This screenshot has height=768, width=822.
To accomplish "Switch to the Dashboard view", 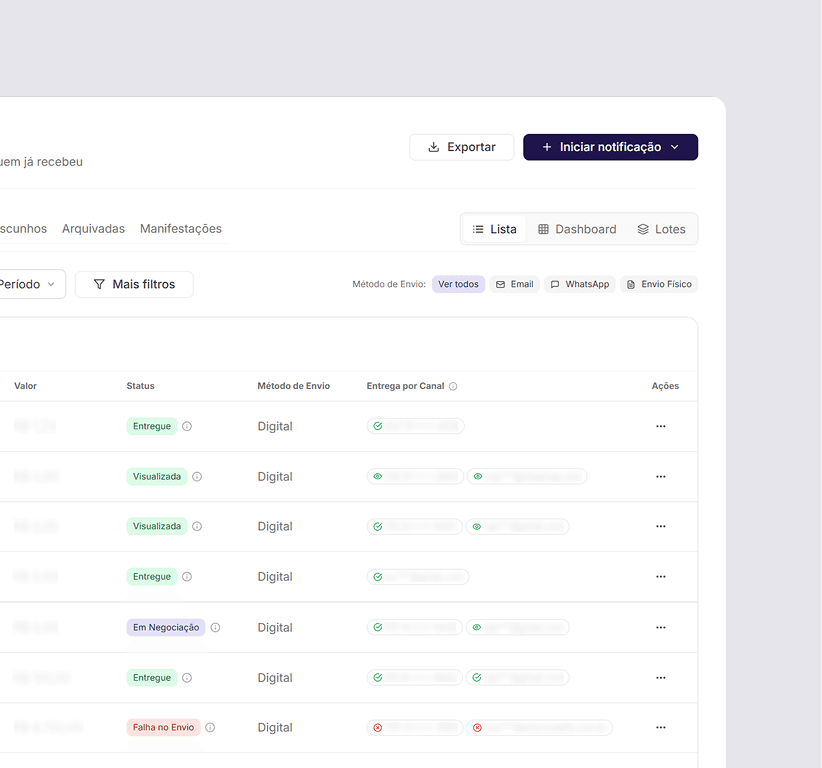I will (577, 229).
